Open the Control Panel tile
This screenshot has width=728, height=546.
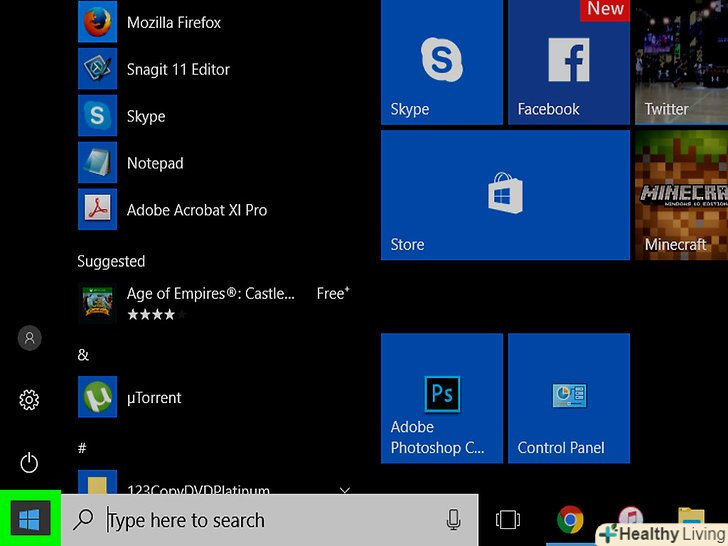point(568,396)
